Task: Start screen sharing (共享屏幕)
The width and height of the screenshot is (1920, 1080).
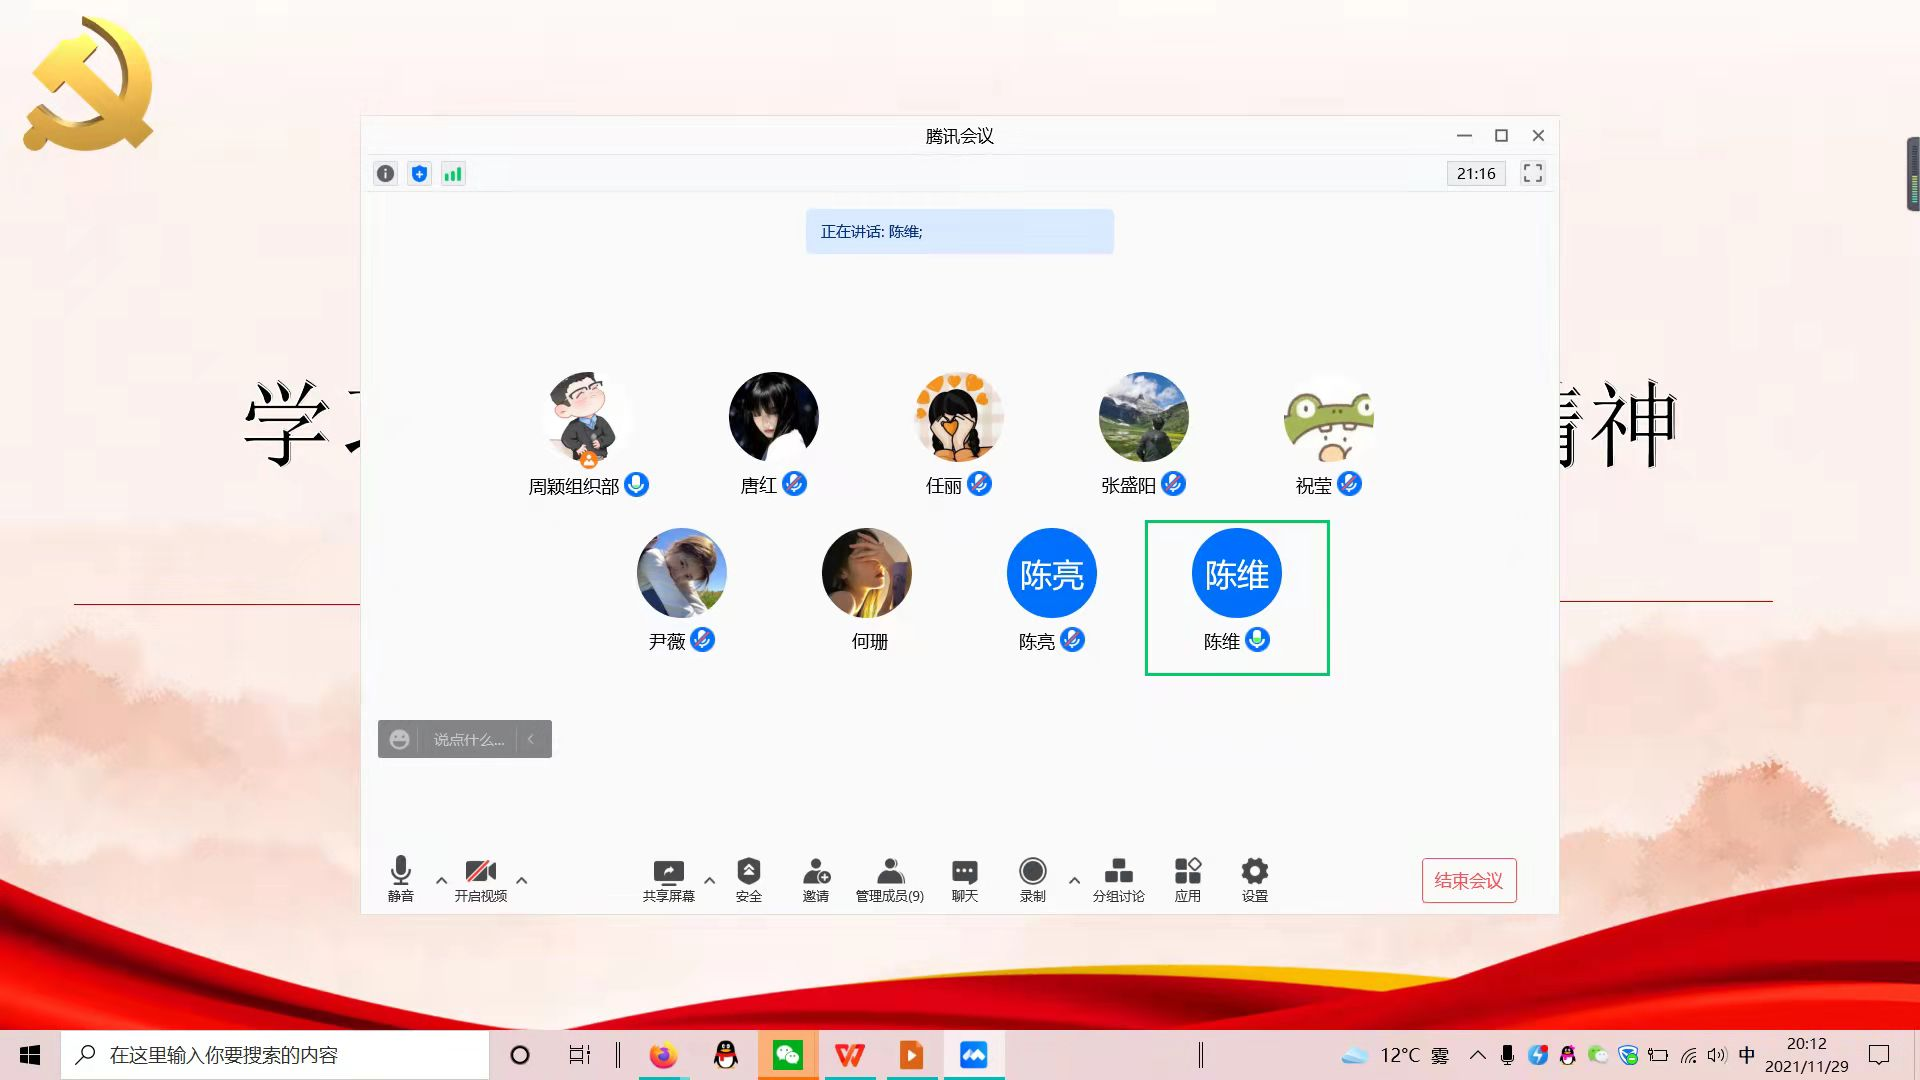Action: pyautogui.click(x=669, y=880)
